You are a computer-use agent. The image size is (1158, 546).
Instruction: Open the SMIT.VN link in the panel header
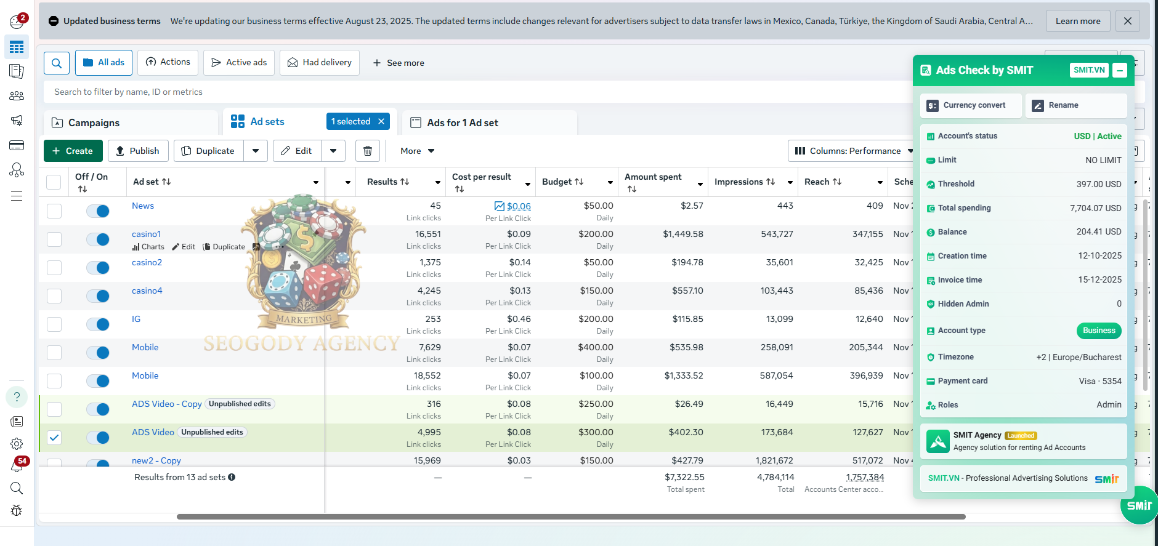1090,70
